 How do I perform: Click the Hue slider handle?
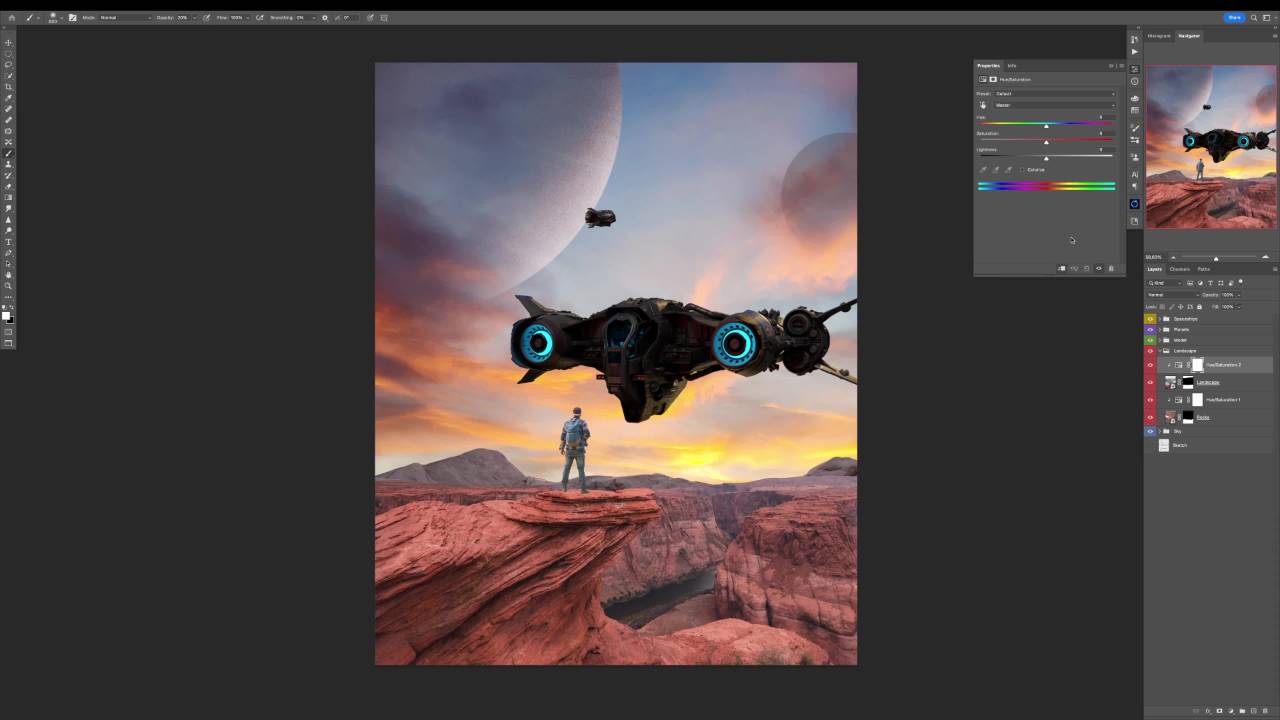[1046, 126]
